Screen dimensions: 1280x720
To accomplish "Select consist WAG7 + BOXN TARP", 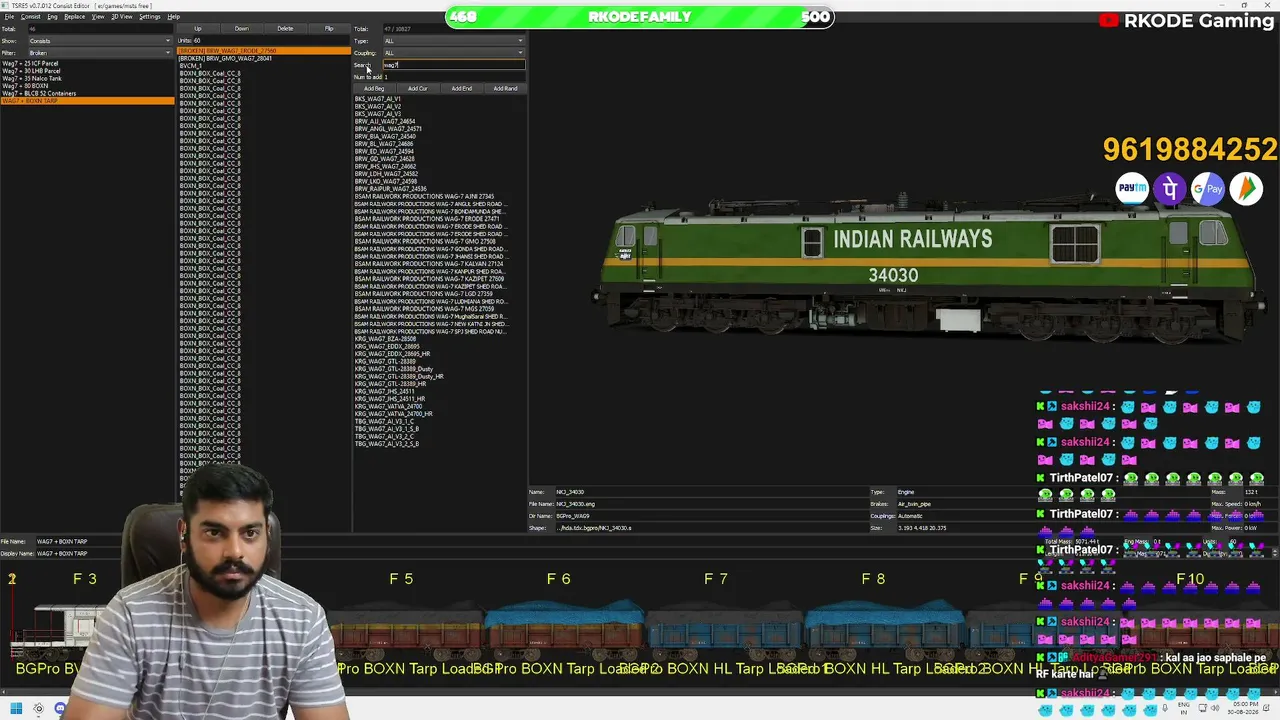I will 88,101.
